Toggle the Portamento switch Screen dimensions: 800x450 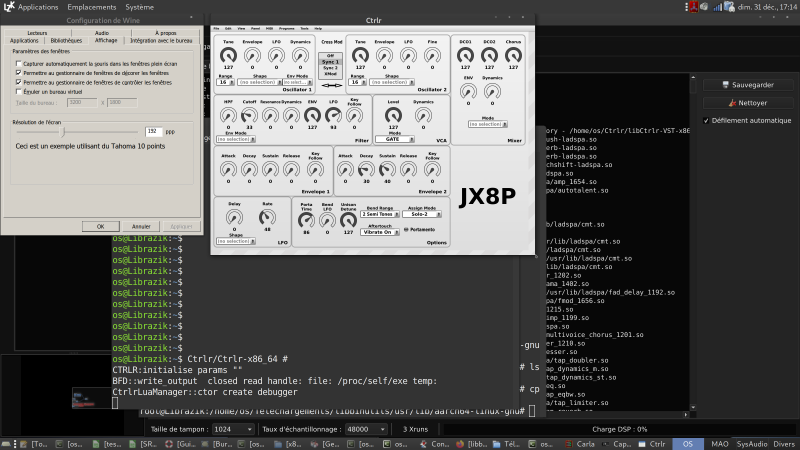[x=407, y=230]
